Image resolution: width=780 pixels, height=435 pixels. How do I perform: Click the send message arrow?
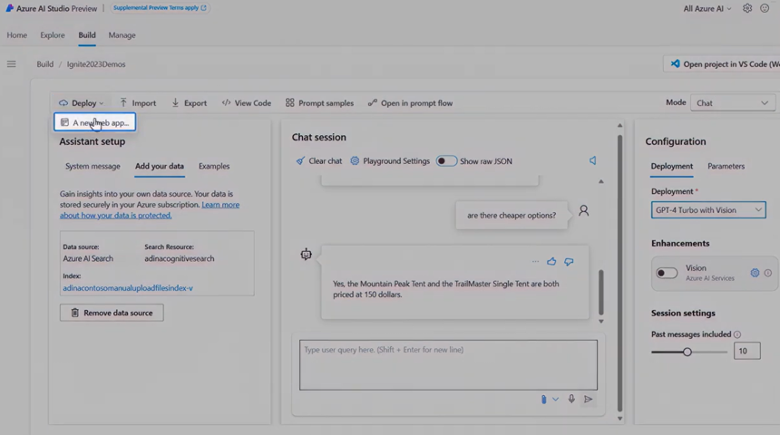tap(588, 399)
